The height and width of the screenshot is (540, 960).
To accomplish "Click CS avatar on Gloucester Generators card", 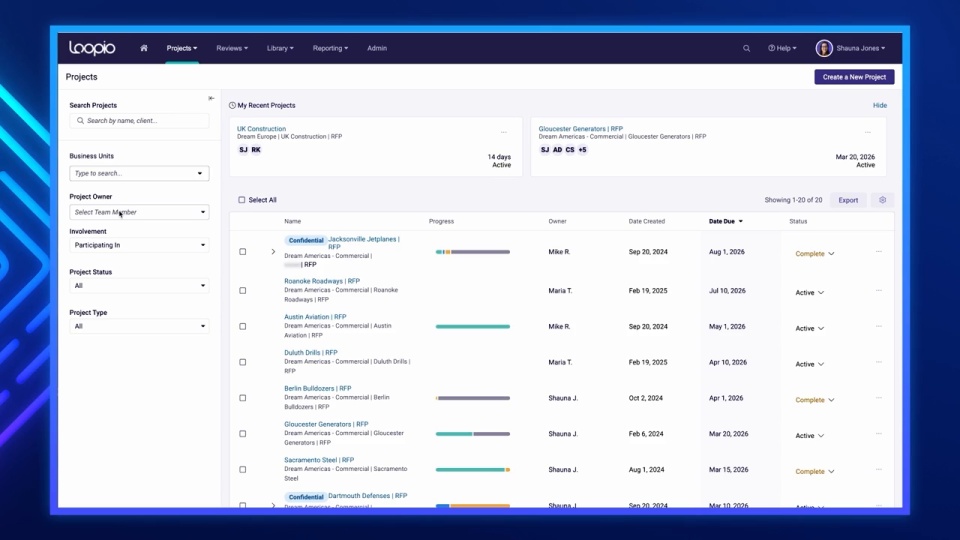I will [570, 149].
